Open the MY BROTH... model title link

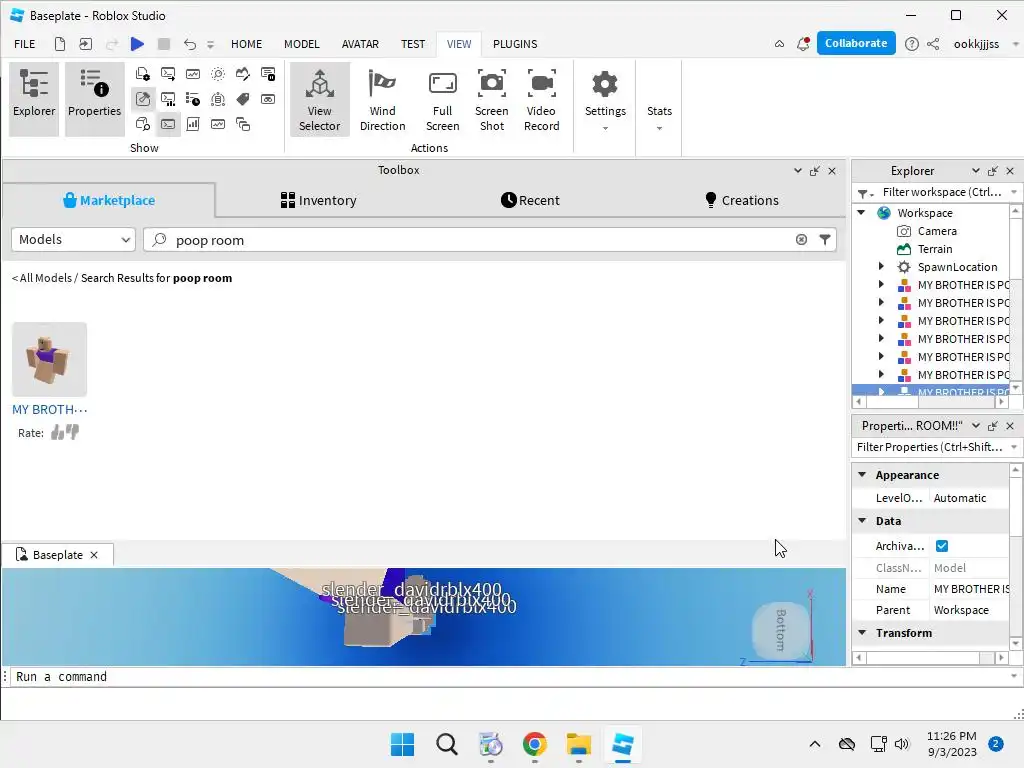point(50,409)
